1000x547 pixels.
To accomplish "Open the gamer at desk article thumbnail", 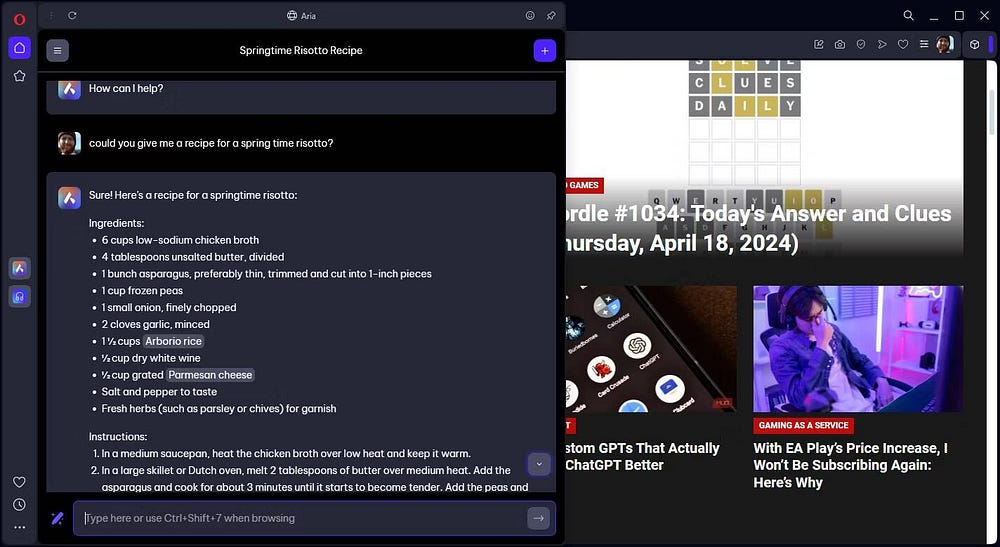I will click(858, 349).
